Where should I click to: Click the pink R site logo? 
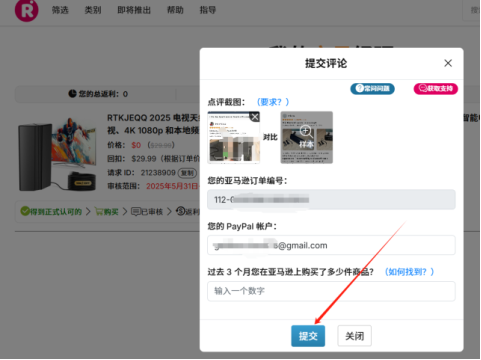click(26, 10)
